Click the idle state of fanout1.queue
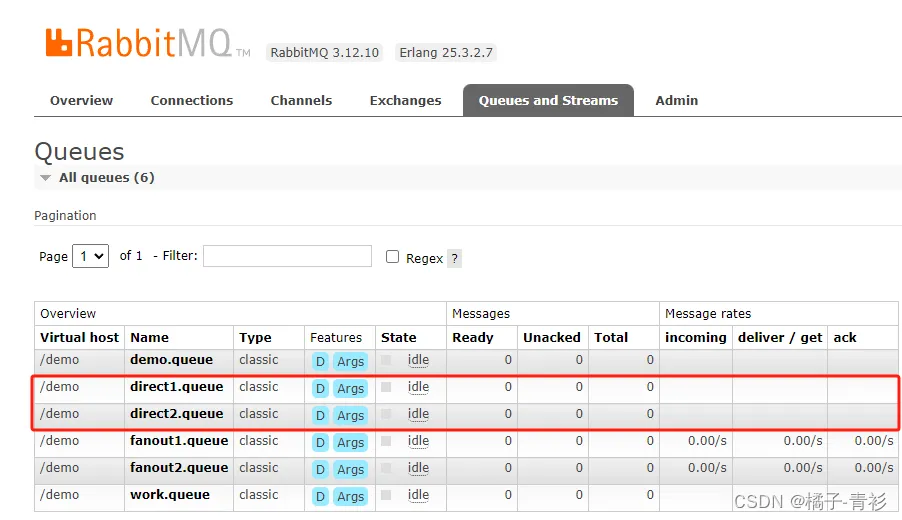 pyautogui.click(x=418, y=441)
